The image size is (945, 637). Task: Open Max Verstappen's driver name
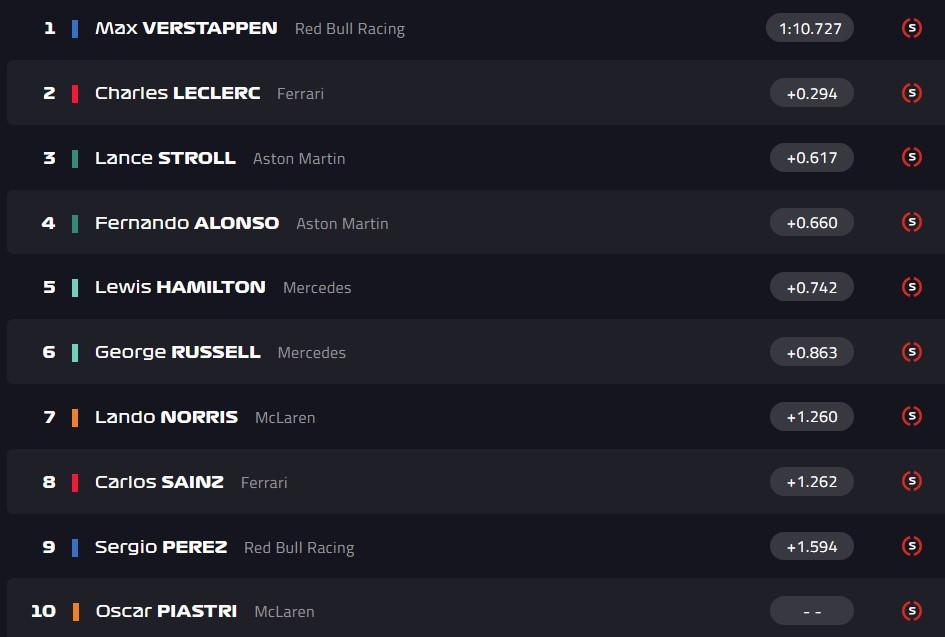point(186,28)
